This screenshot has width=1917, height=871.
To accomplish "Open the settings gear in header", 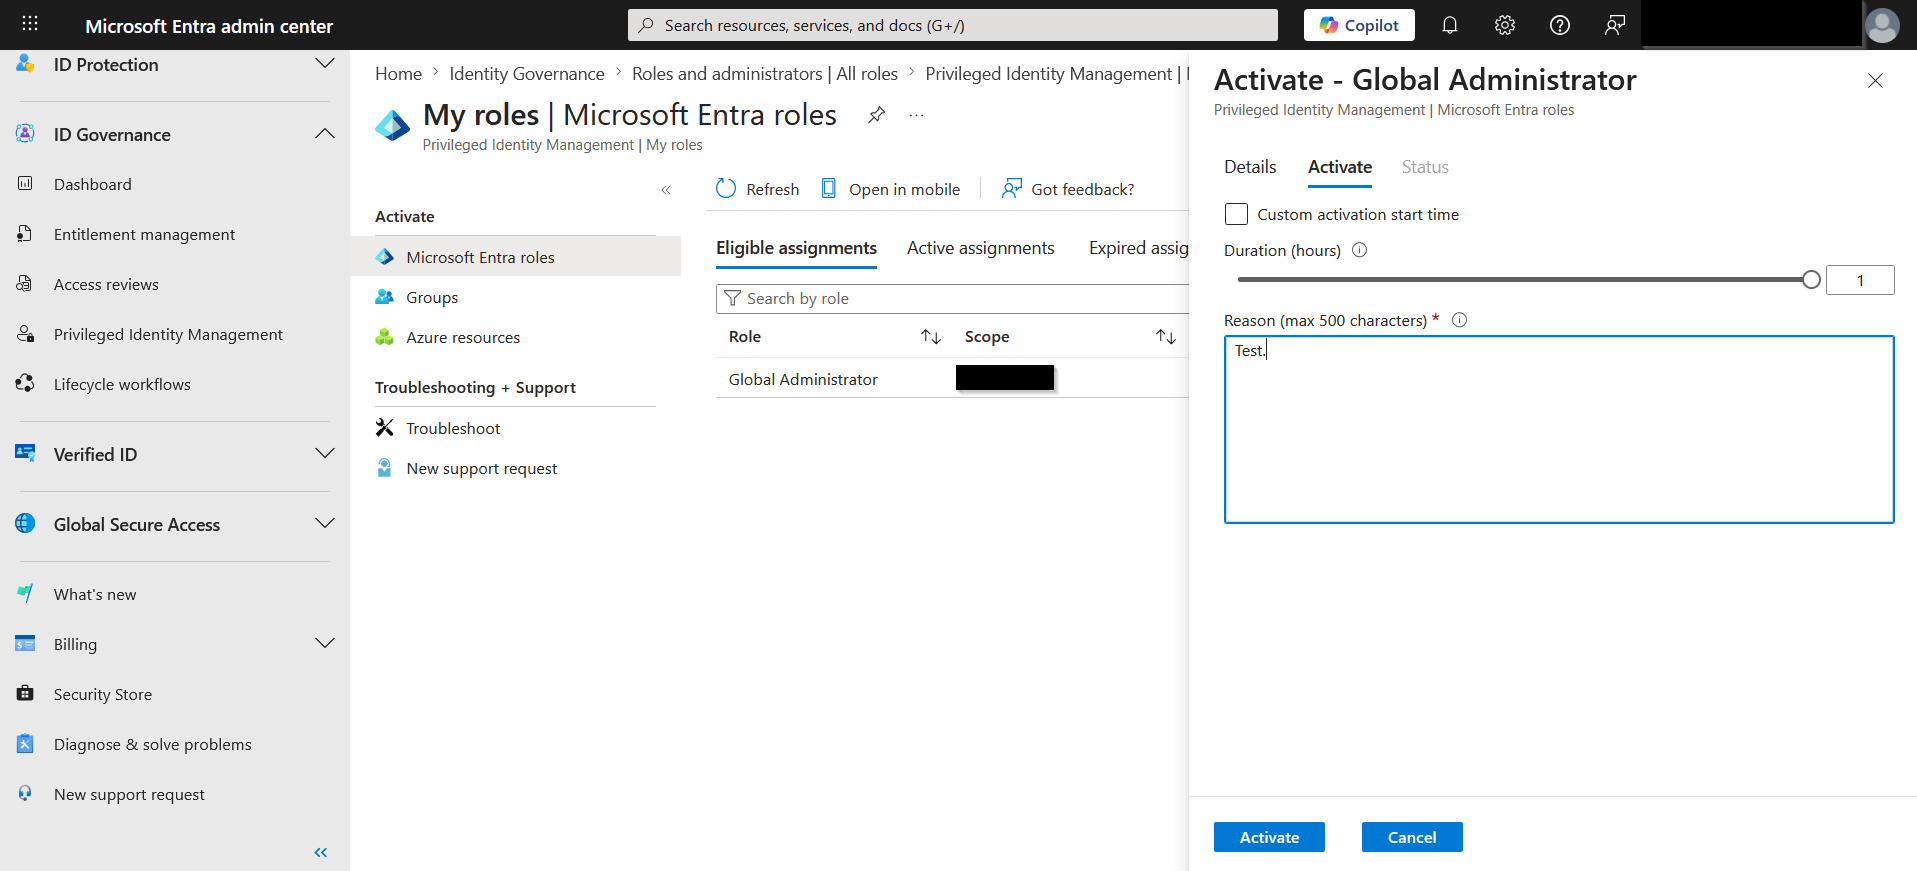I will [x=1505, y=25].
